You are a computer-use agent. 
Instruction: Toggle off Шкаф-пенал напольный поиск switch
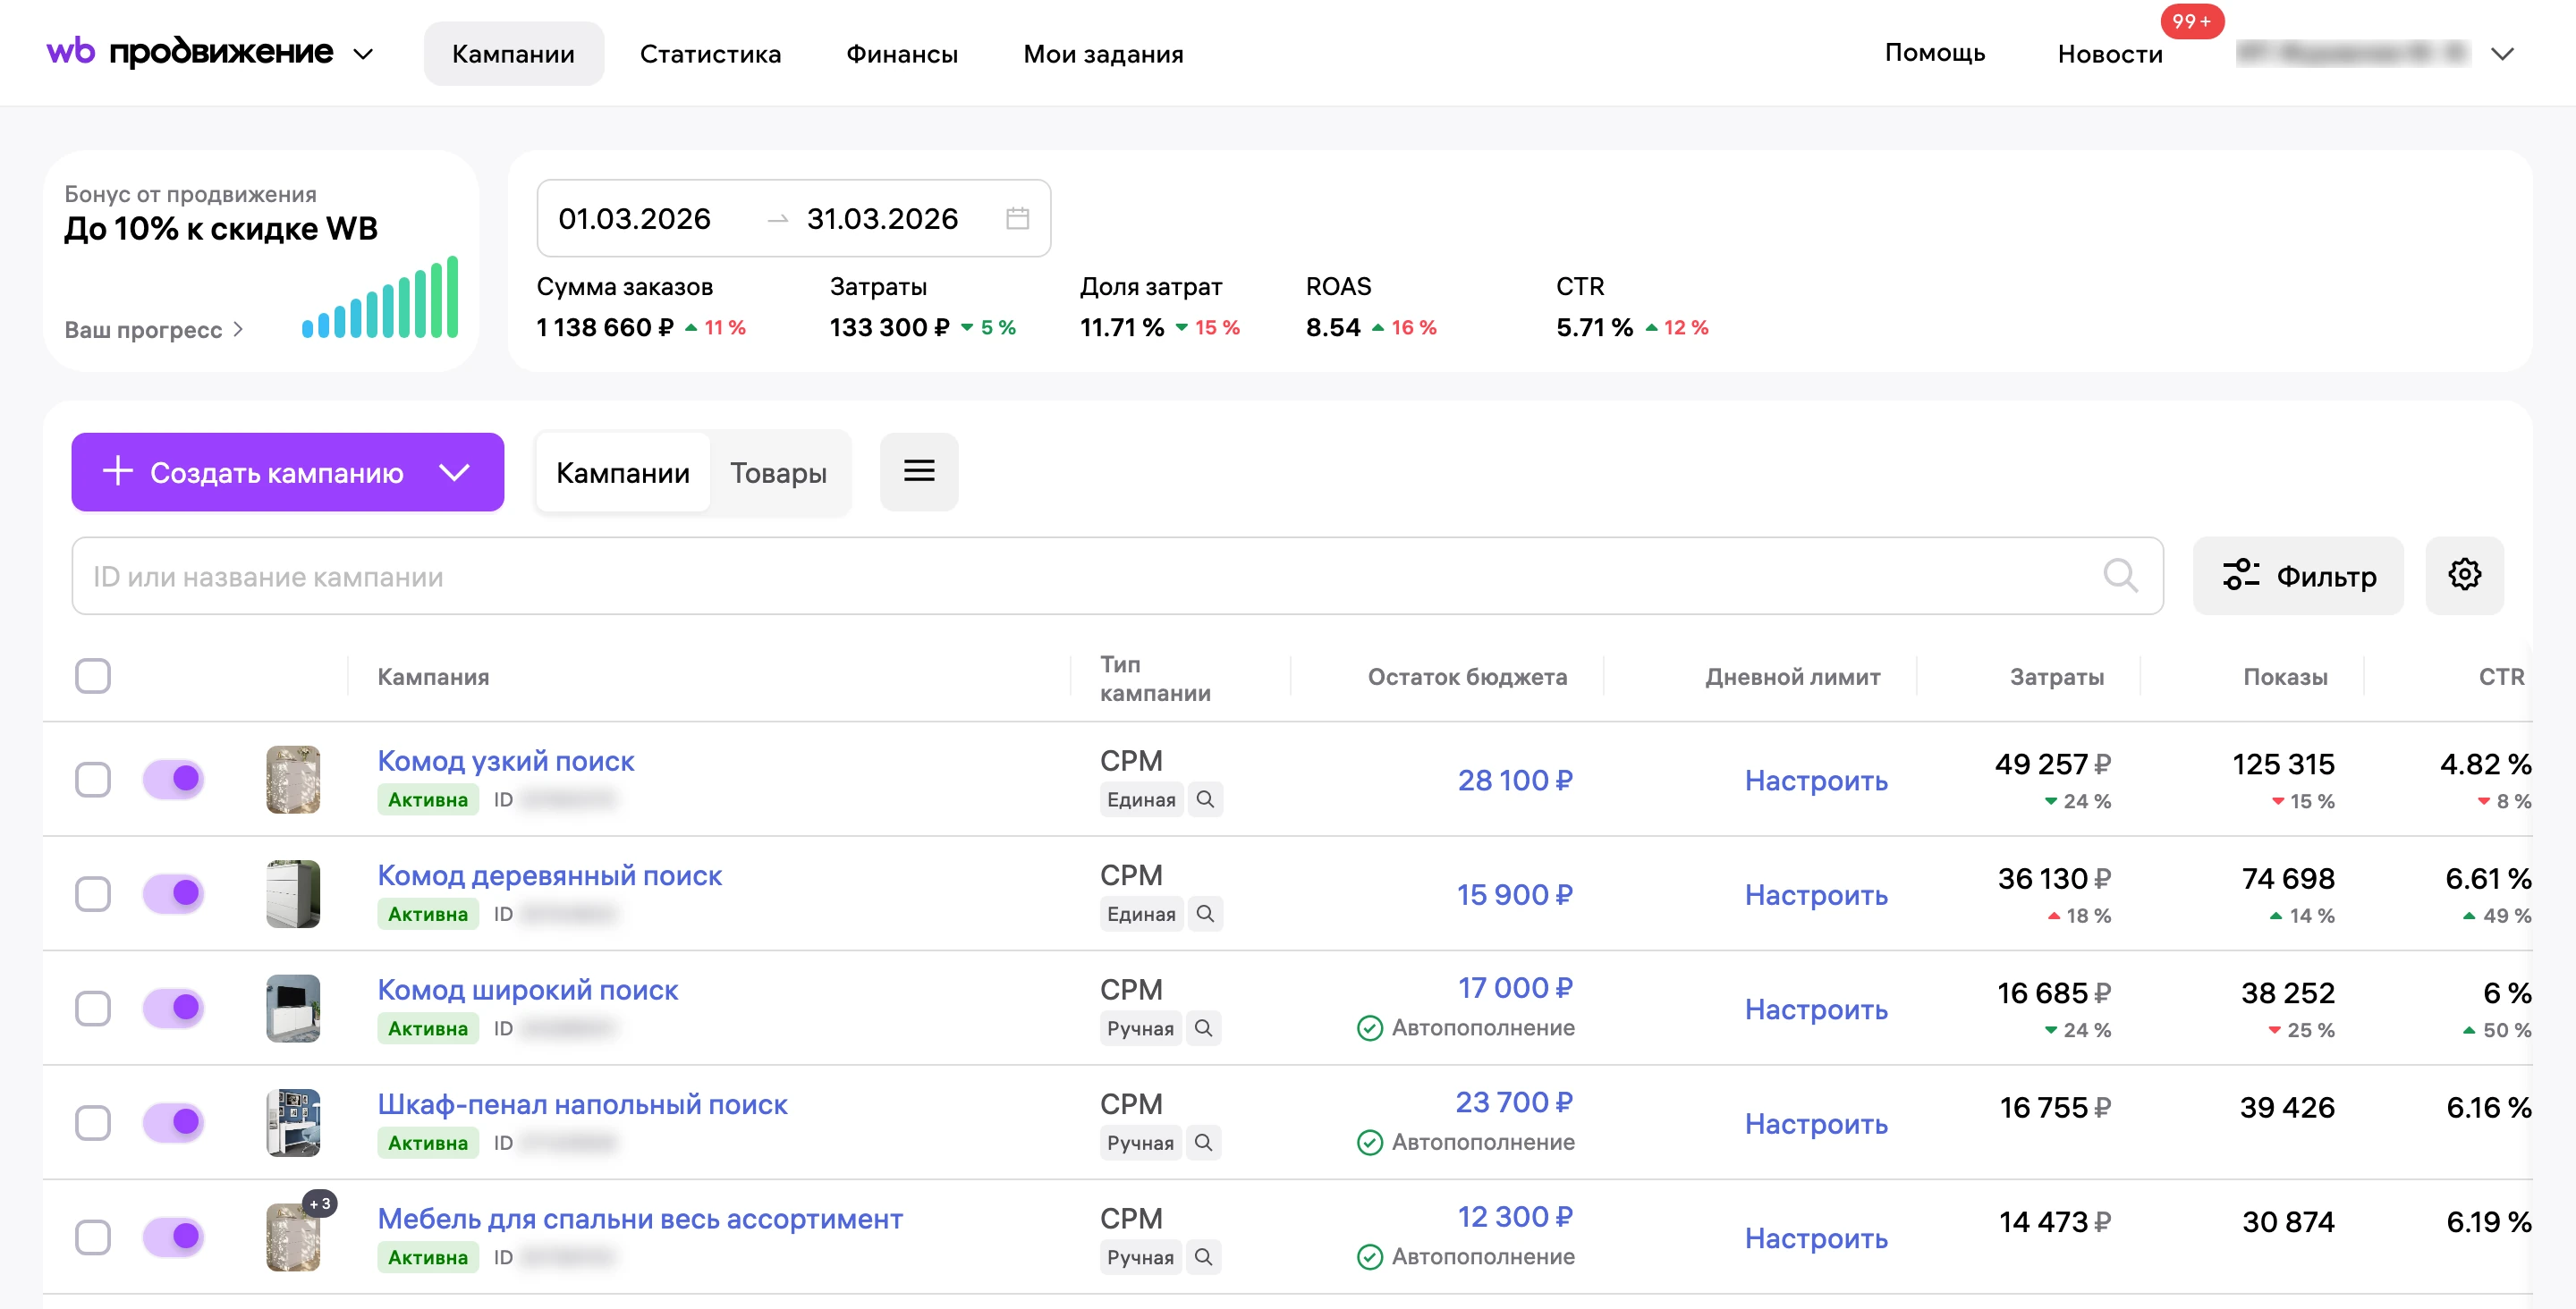tap(173, 1122)
